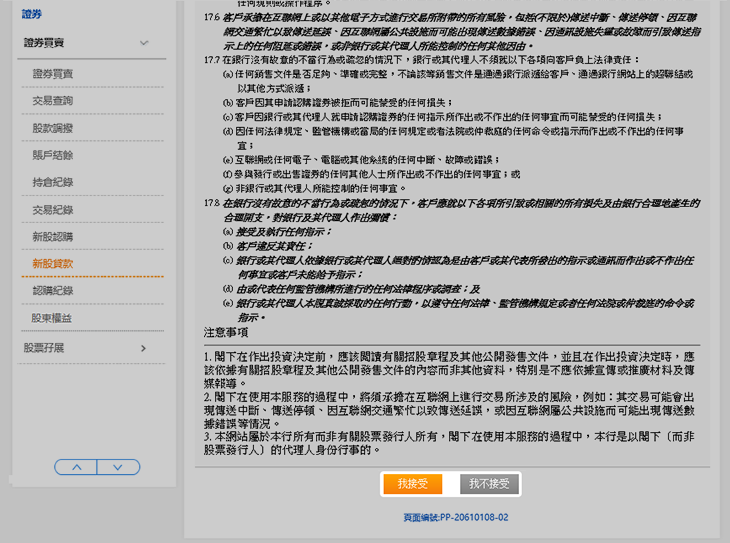This screenshot has height=543, width=730.
Task: View 持倉紀錄 from sidebar
Action: click(x=52, y=183)
